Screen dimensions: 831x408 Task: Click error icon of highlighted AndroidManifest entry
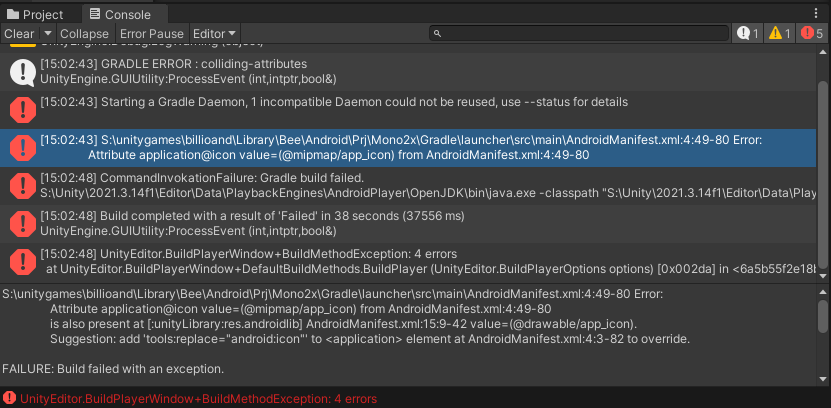(22, 147)
